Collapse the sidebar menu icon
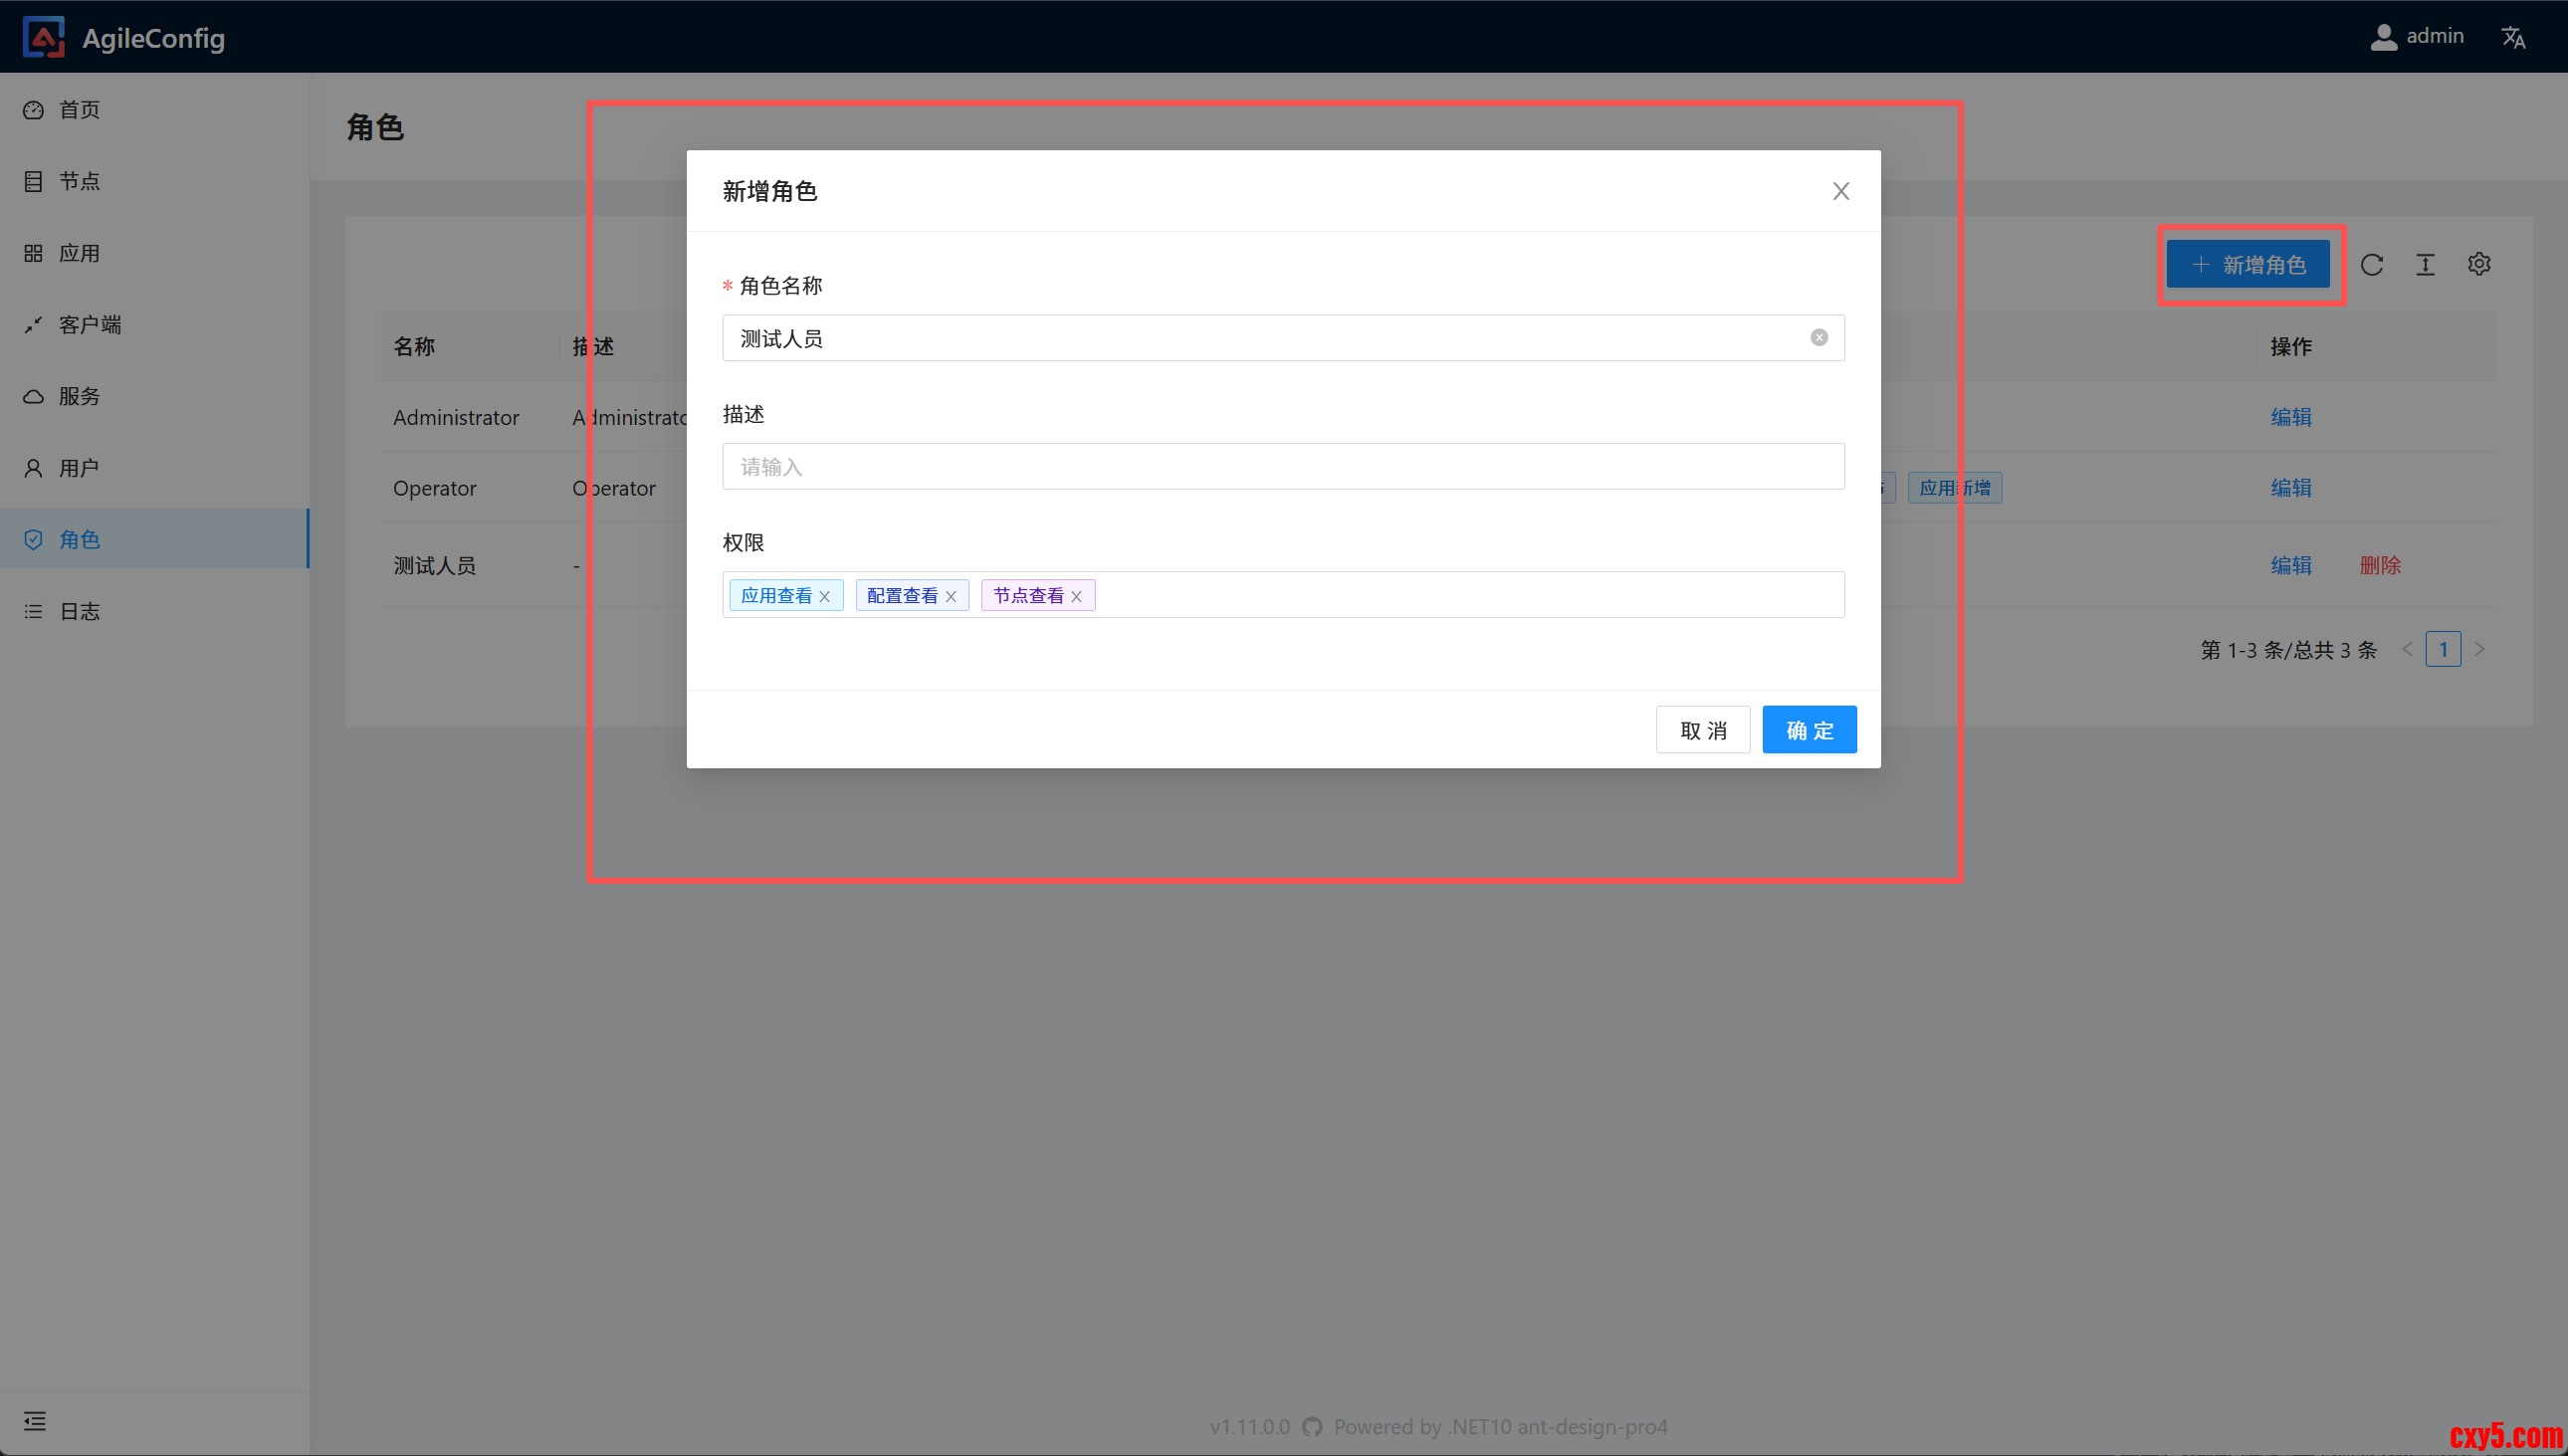The height and width of the screenshot is (1456, 2568). (x=34, y=1421)
